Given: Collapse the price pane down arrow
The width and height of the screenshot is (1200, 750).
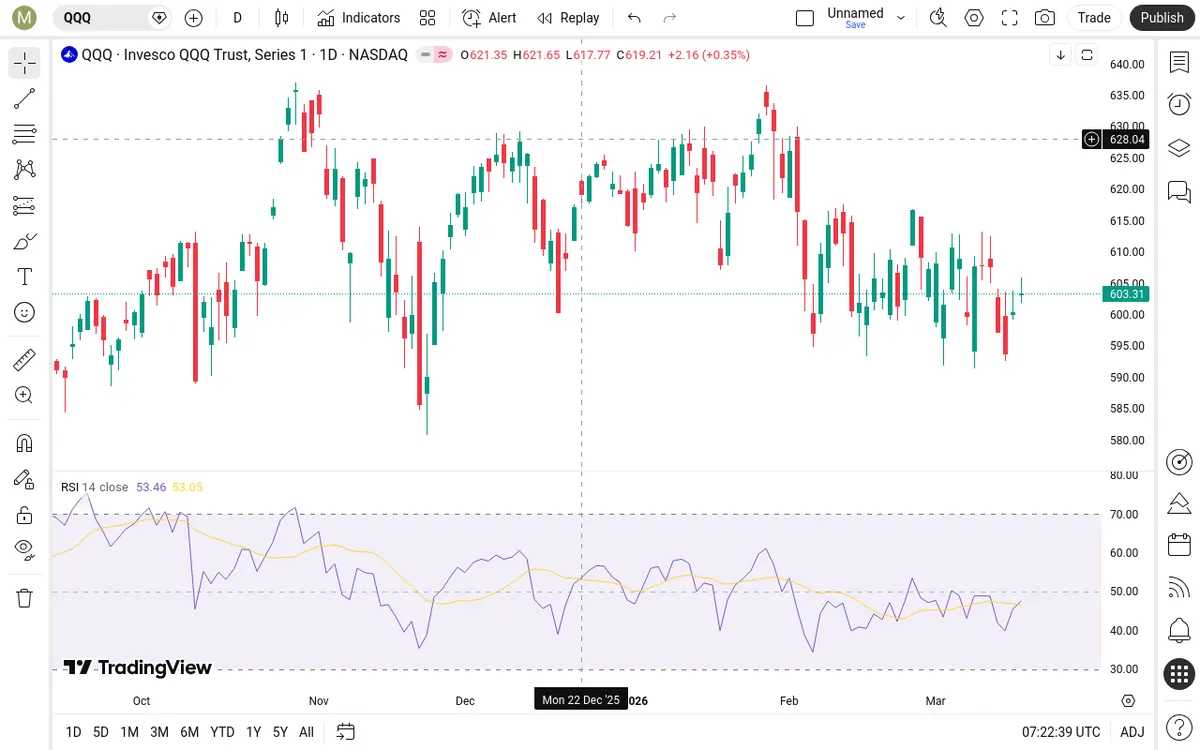Looking at the screenshot, I should 1061,55.
